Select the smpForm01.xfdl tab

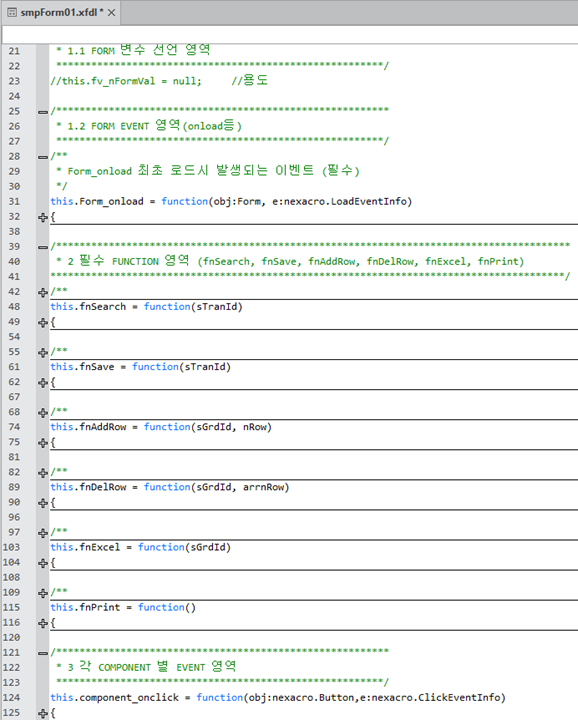(61, 12)
